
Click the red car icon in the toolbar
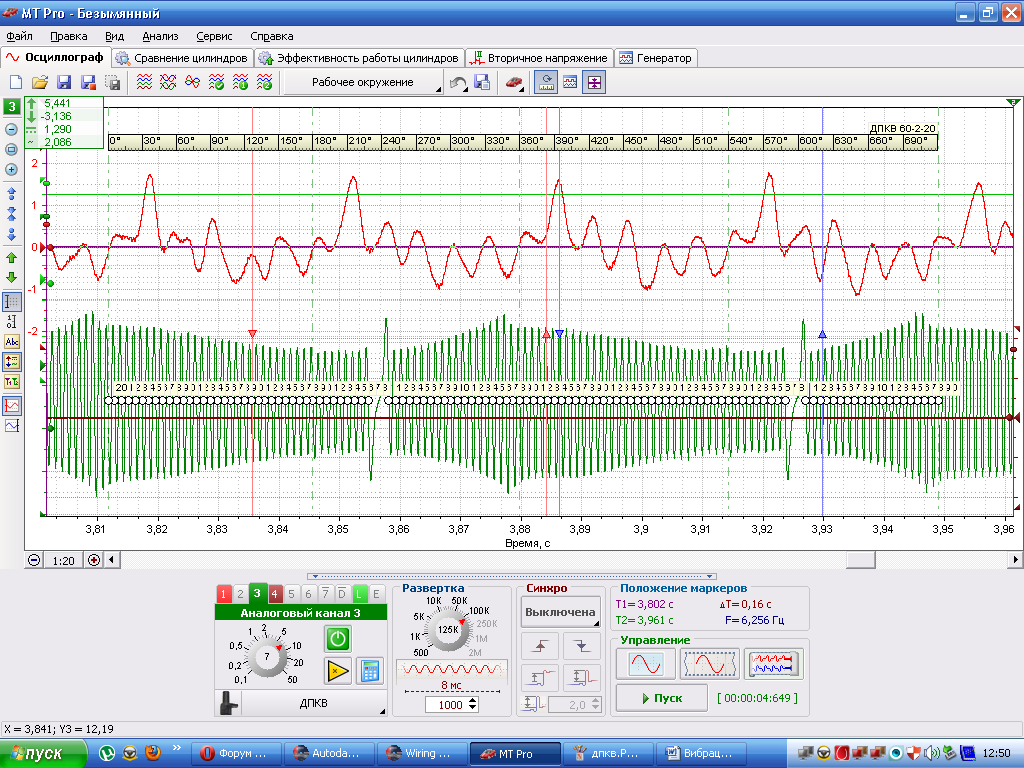click(515, 82)
